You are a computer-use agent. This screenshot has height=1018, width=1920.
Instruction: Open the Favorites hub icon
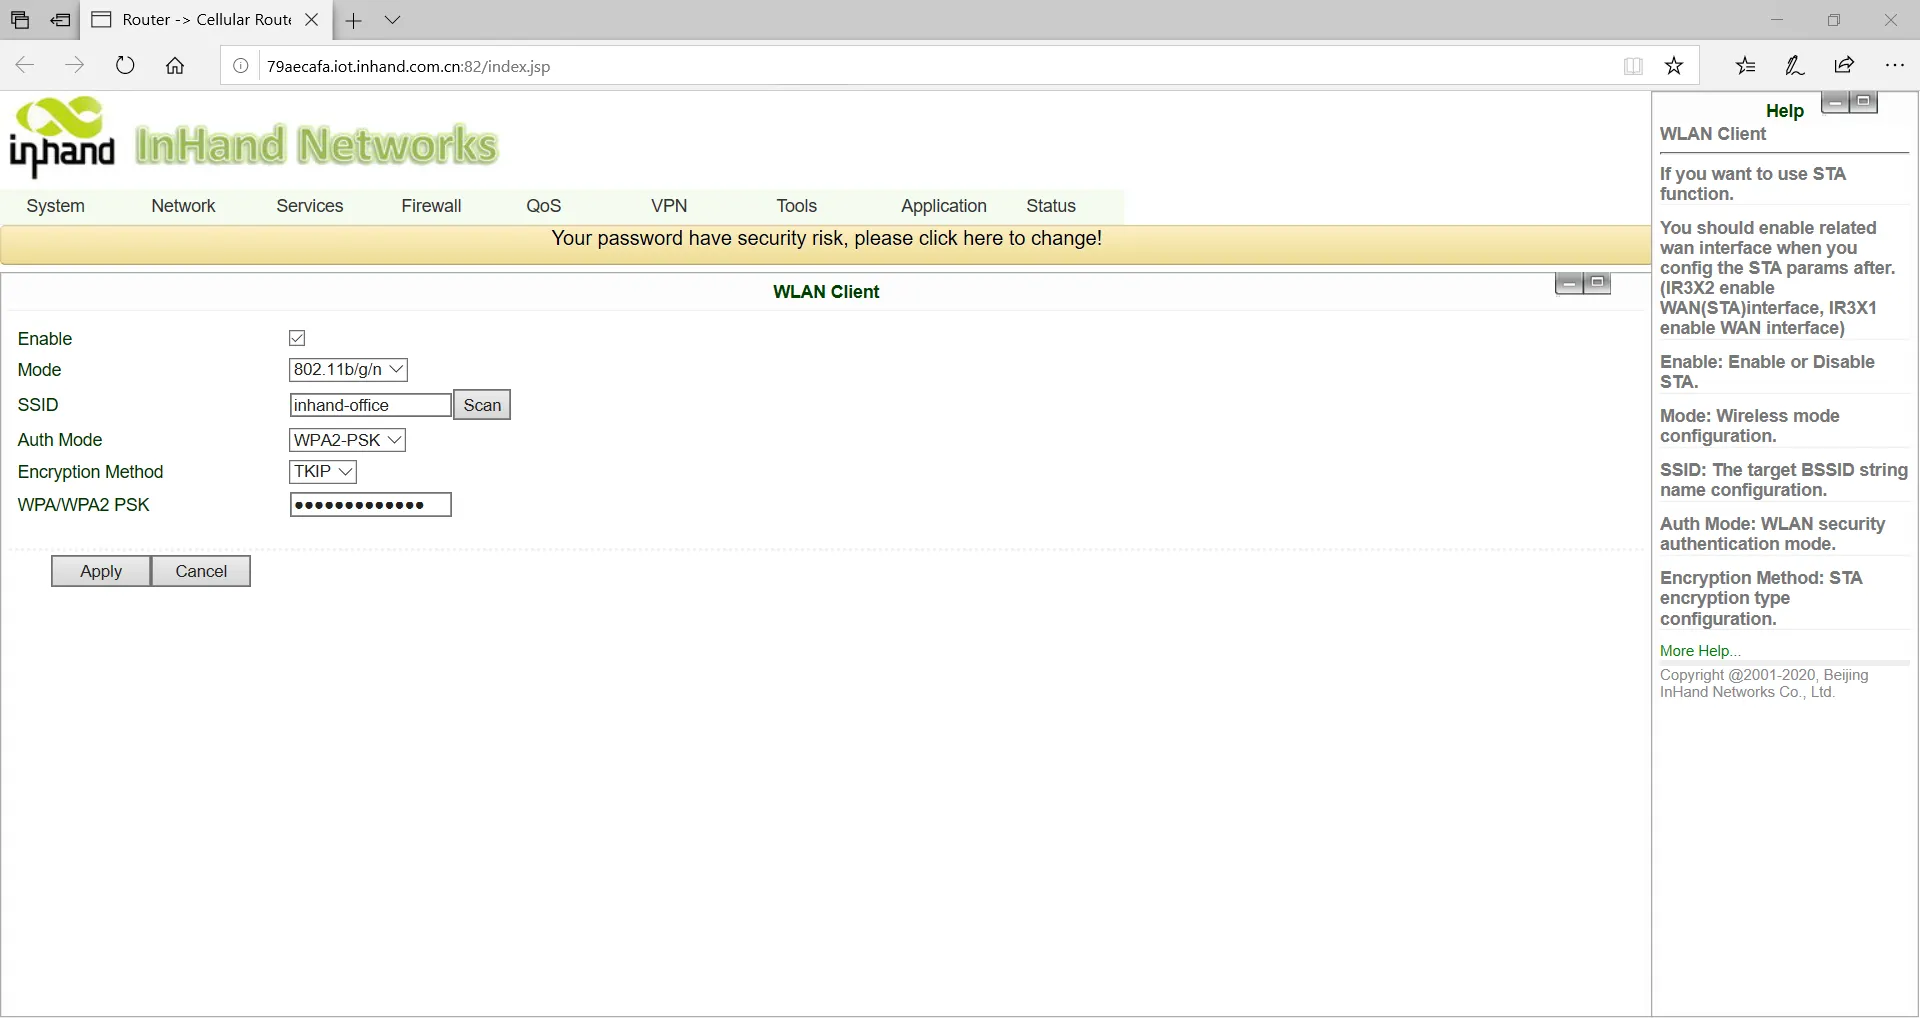click(x=1746, y=66)
